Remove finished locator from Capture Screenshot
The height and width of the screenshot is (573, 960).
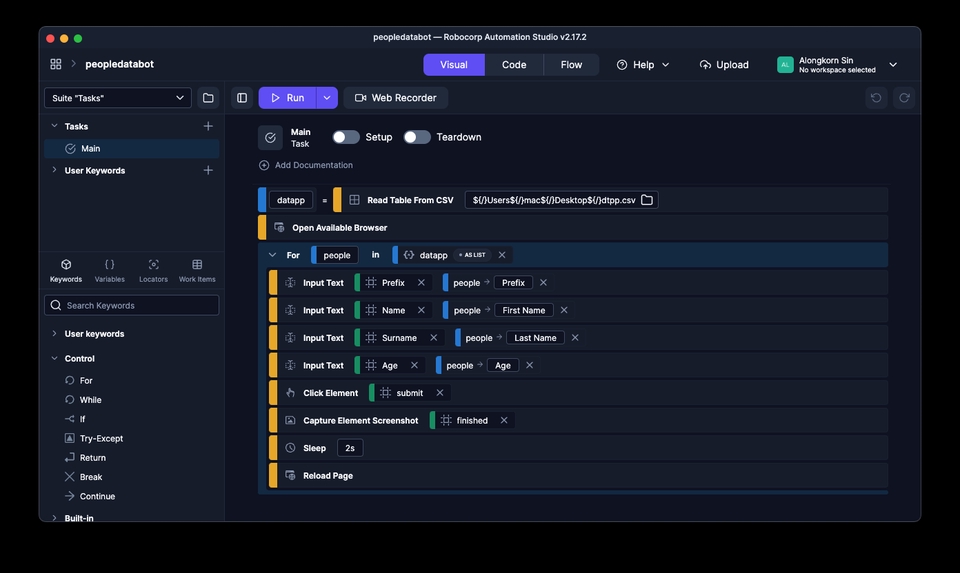click(x=504, y=421)
